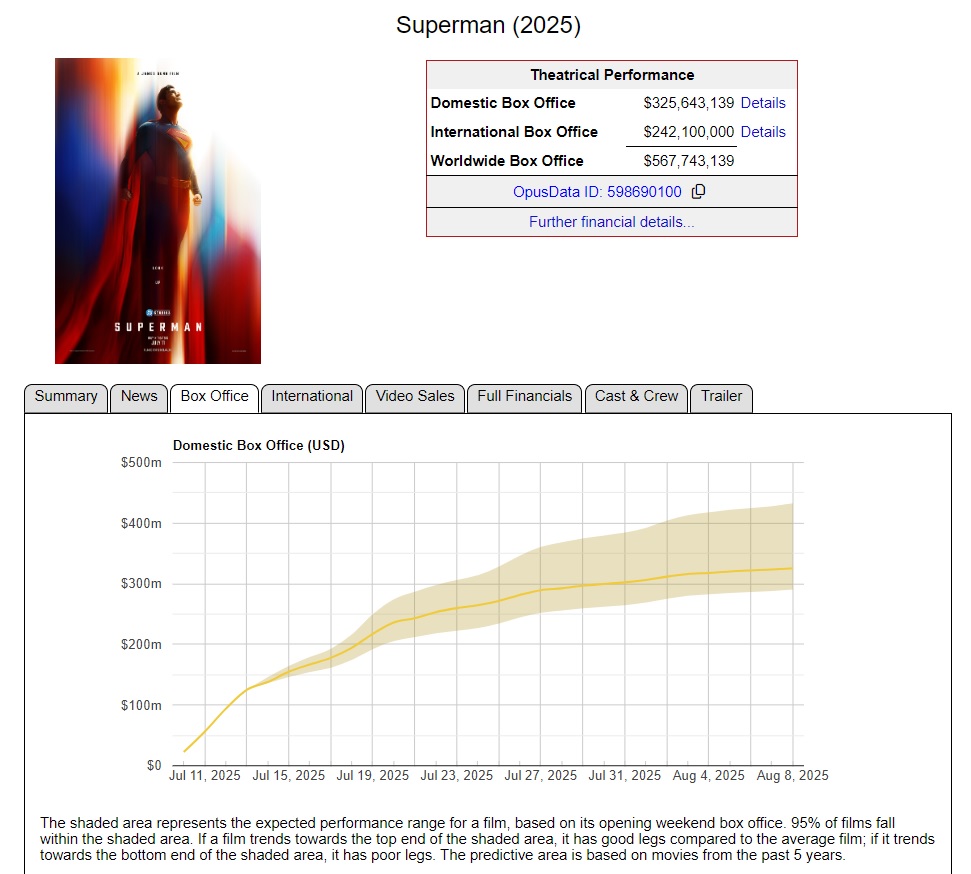Click the Jul 15, 2025 date label
Screen dimensions: 971x874
(289, 776)
